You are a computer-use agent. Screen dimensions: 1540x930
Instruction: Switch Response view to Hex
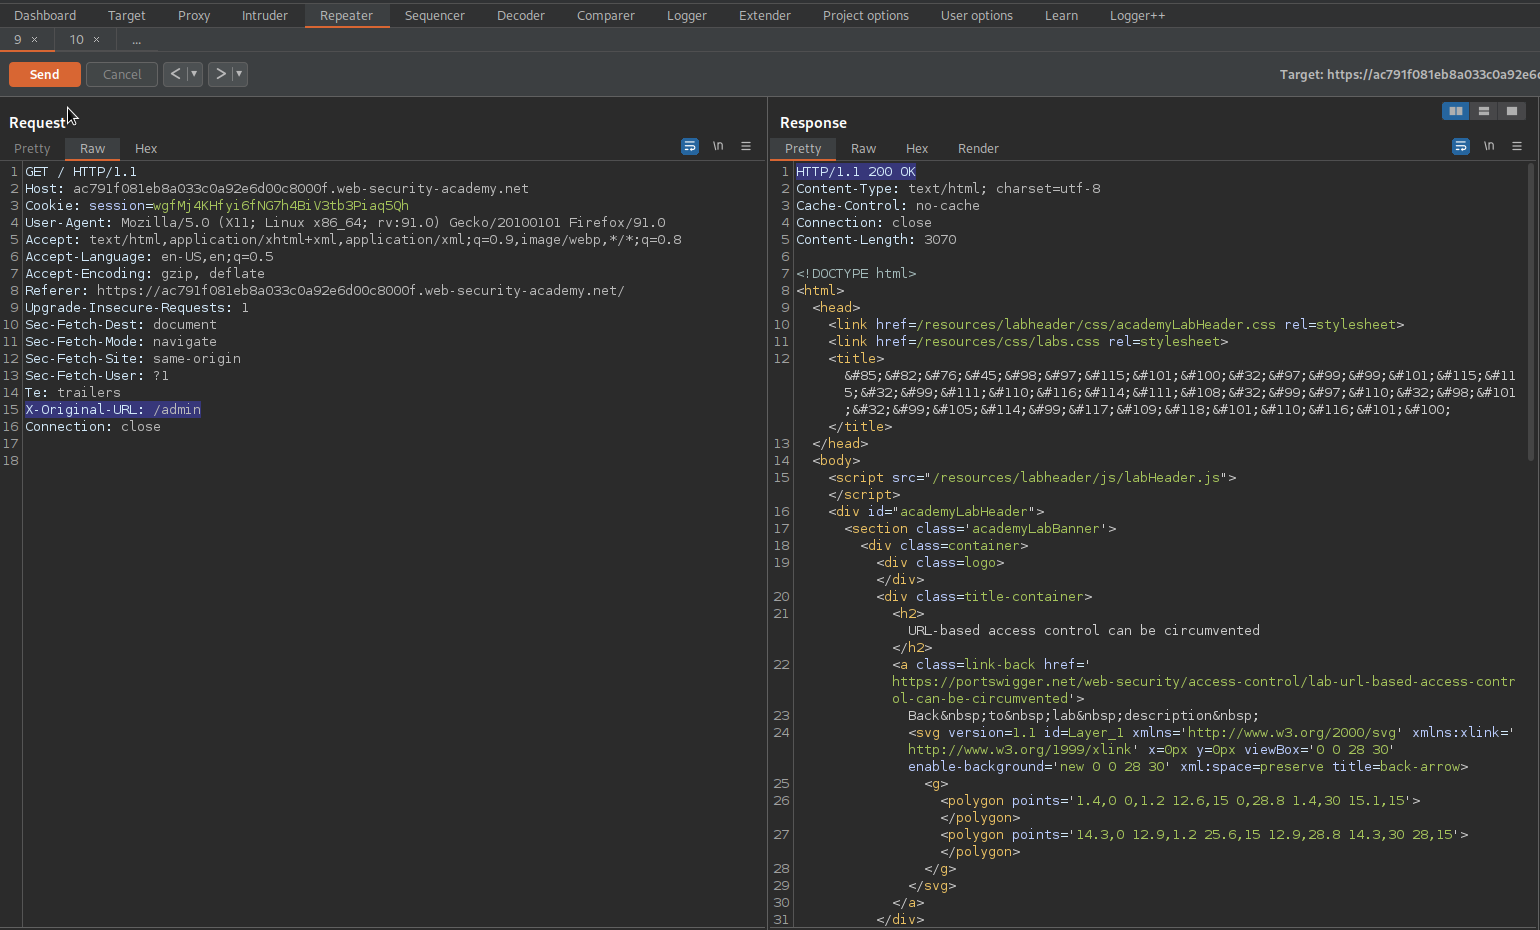pyautogui.click(x=917, y=148)
